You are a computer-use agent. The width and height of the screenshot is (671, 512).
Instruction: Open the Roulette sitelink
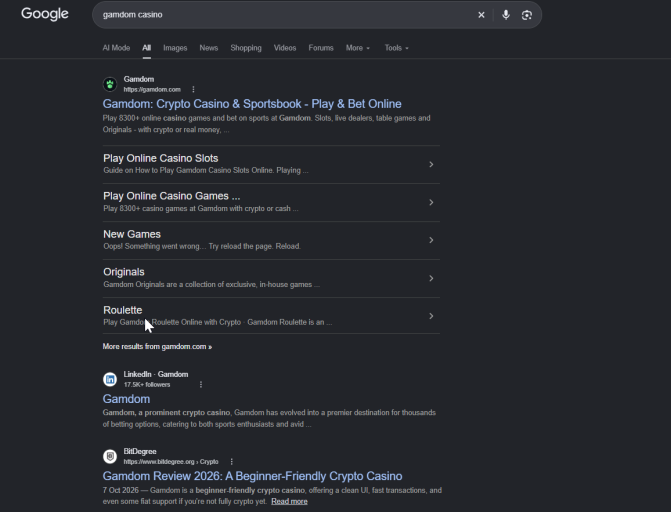pyautogui.click(x=122, y=310)
